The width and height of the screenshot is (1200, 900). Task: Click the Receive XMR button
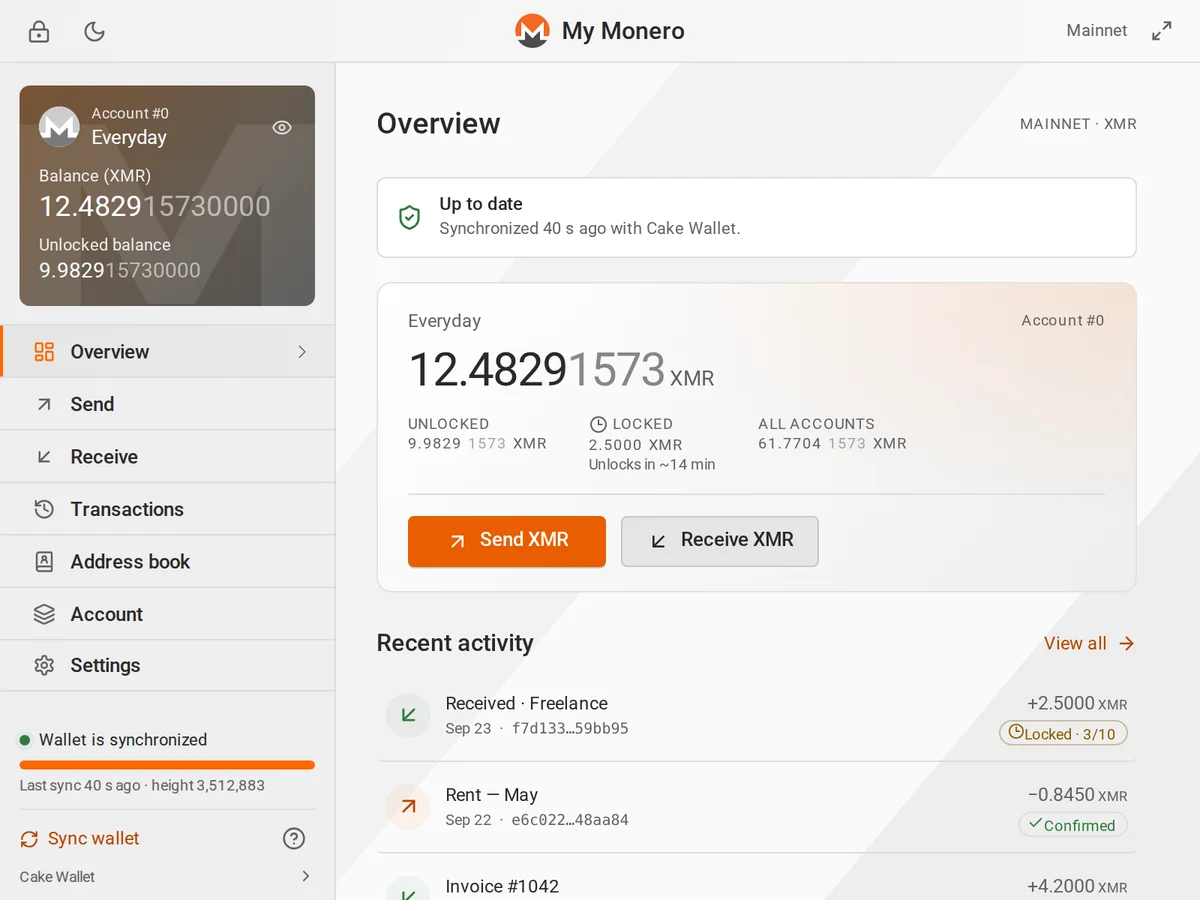(720, 541)
